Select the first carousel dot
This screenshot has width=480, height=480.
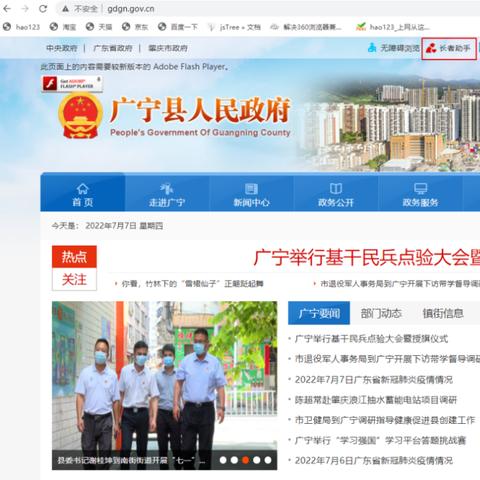223,460
